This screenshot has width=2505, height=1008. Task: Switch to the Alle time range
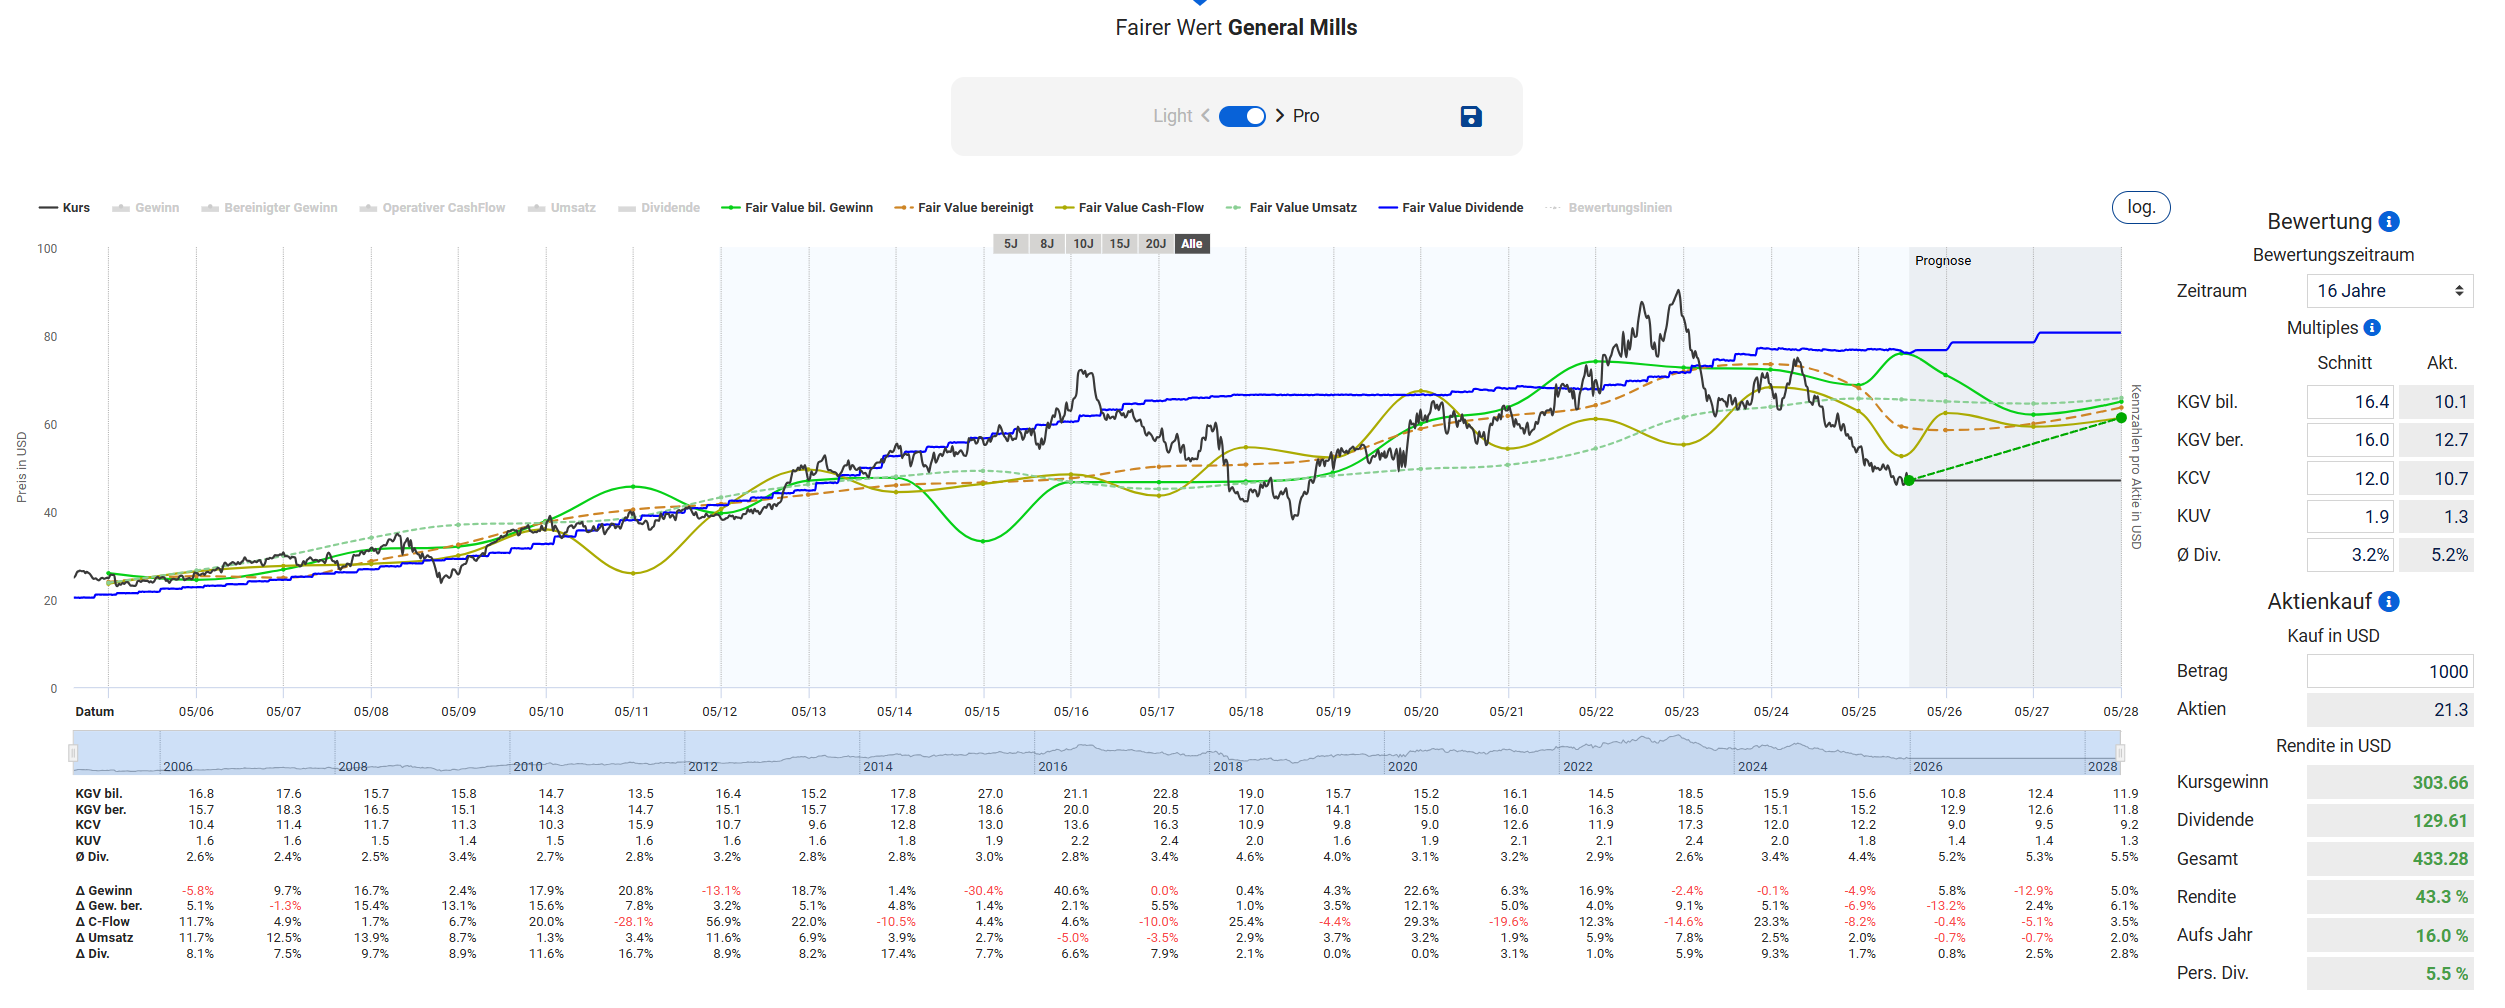[x=1191, y=244]
